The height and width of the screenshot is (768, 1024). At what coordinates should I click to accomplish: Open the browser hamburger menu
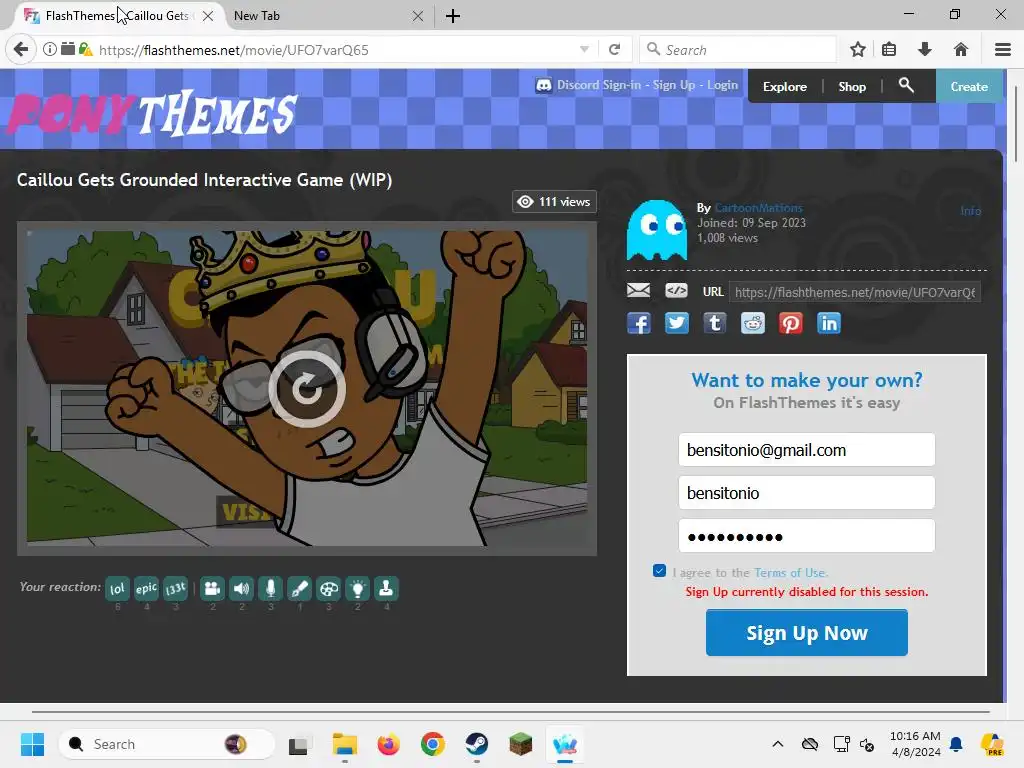click(x=1003, y=50)
